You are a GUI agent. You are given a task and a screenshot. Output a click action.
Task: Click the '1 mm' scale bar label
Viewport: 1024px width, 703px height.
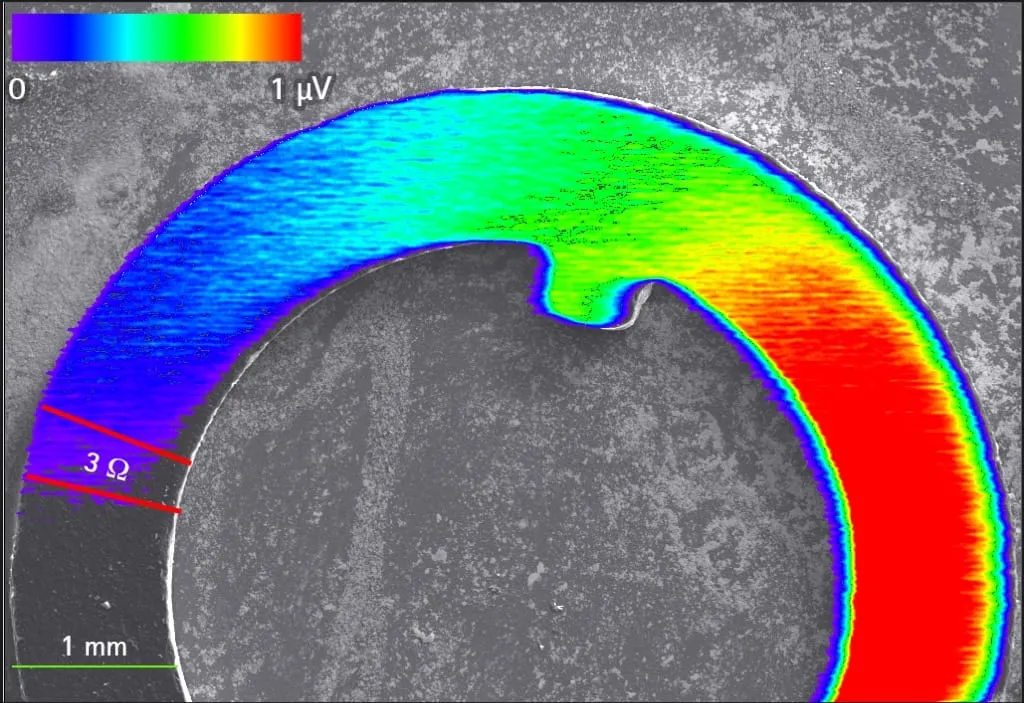[x=95, y=647]
